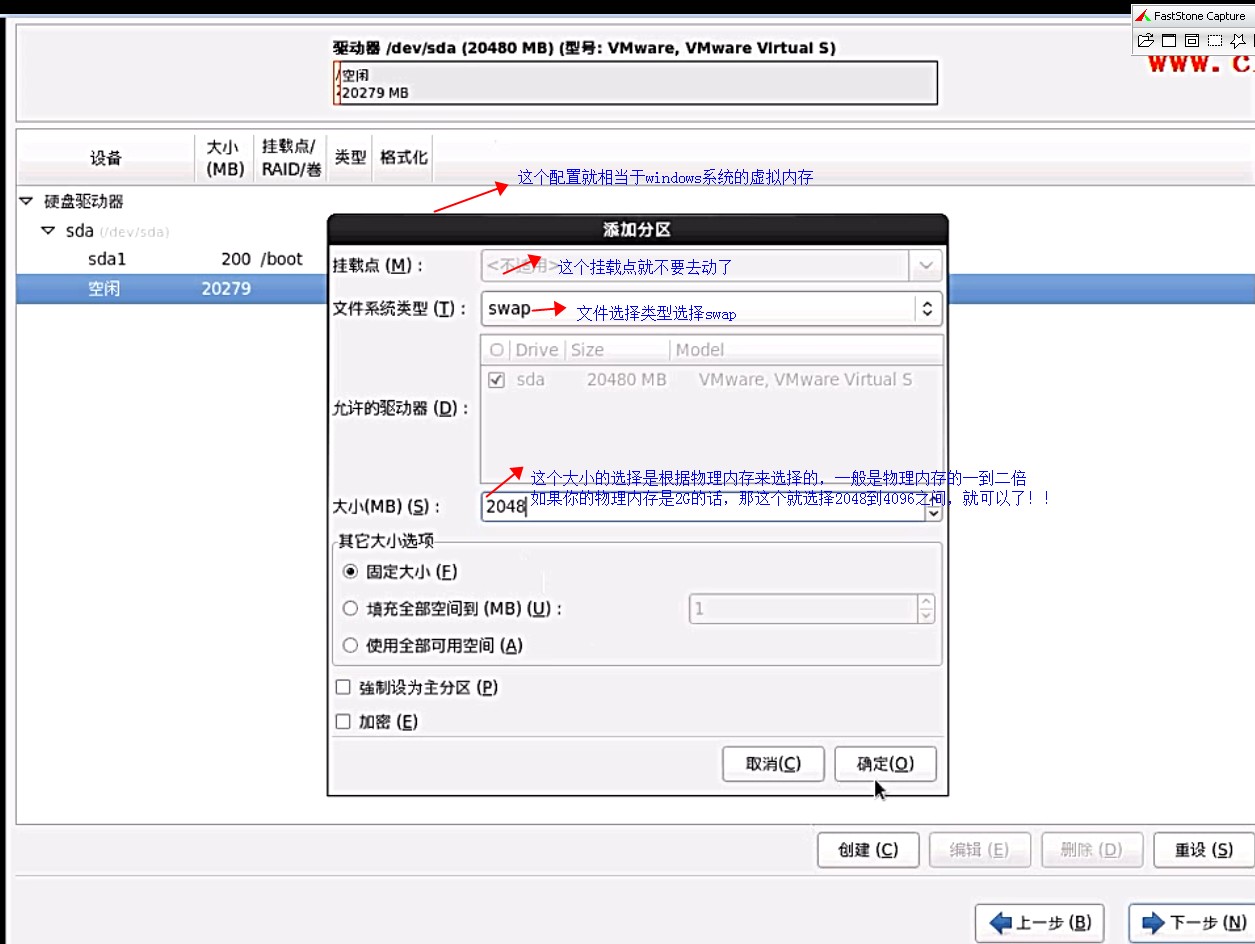Select Capture Rectangular Region icon
This screenshot has width=1255, height=944.
[x=1215, y=41]
